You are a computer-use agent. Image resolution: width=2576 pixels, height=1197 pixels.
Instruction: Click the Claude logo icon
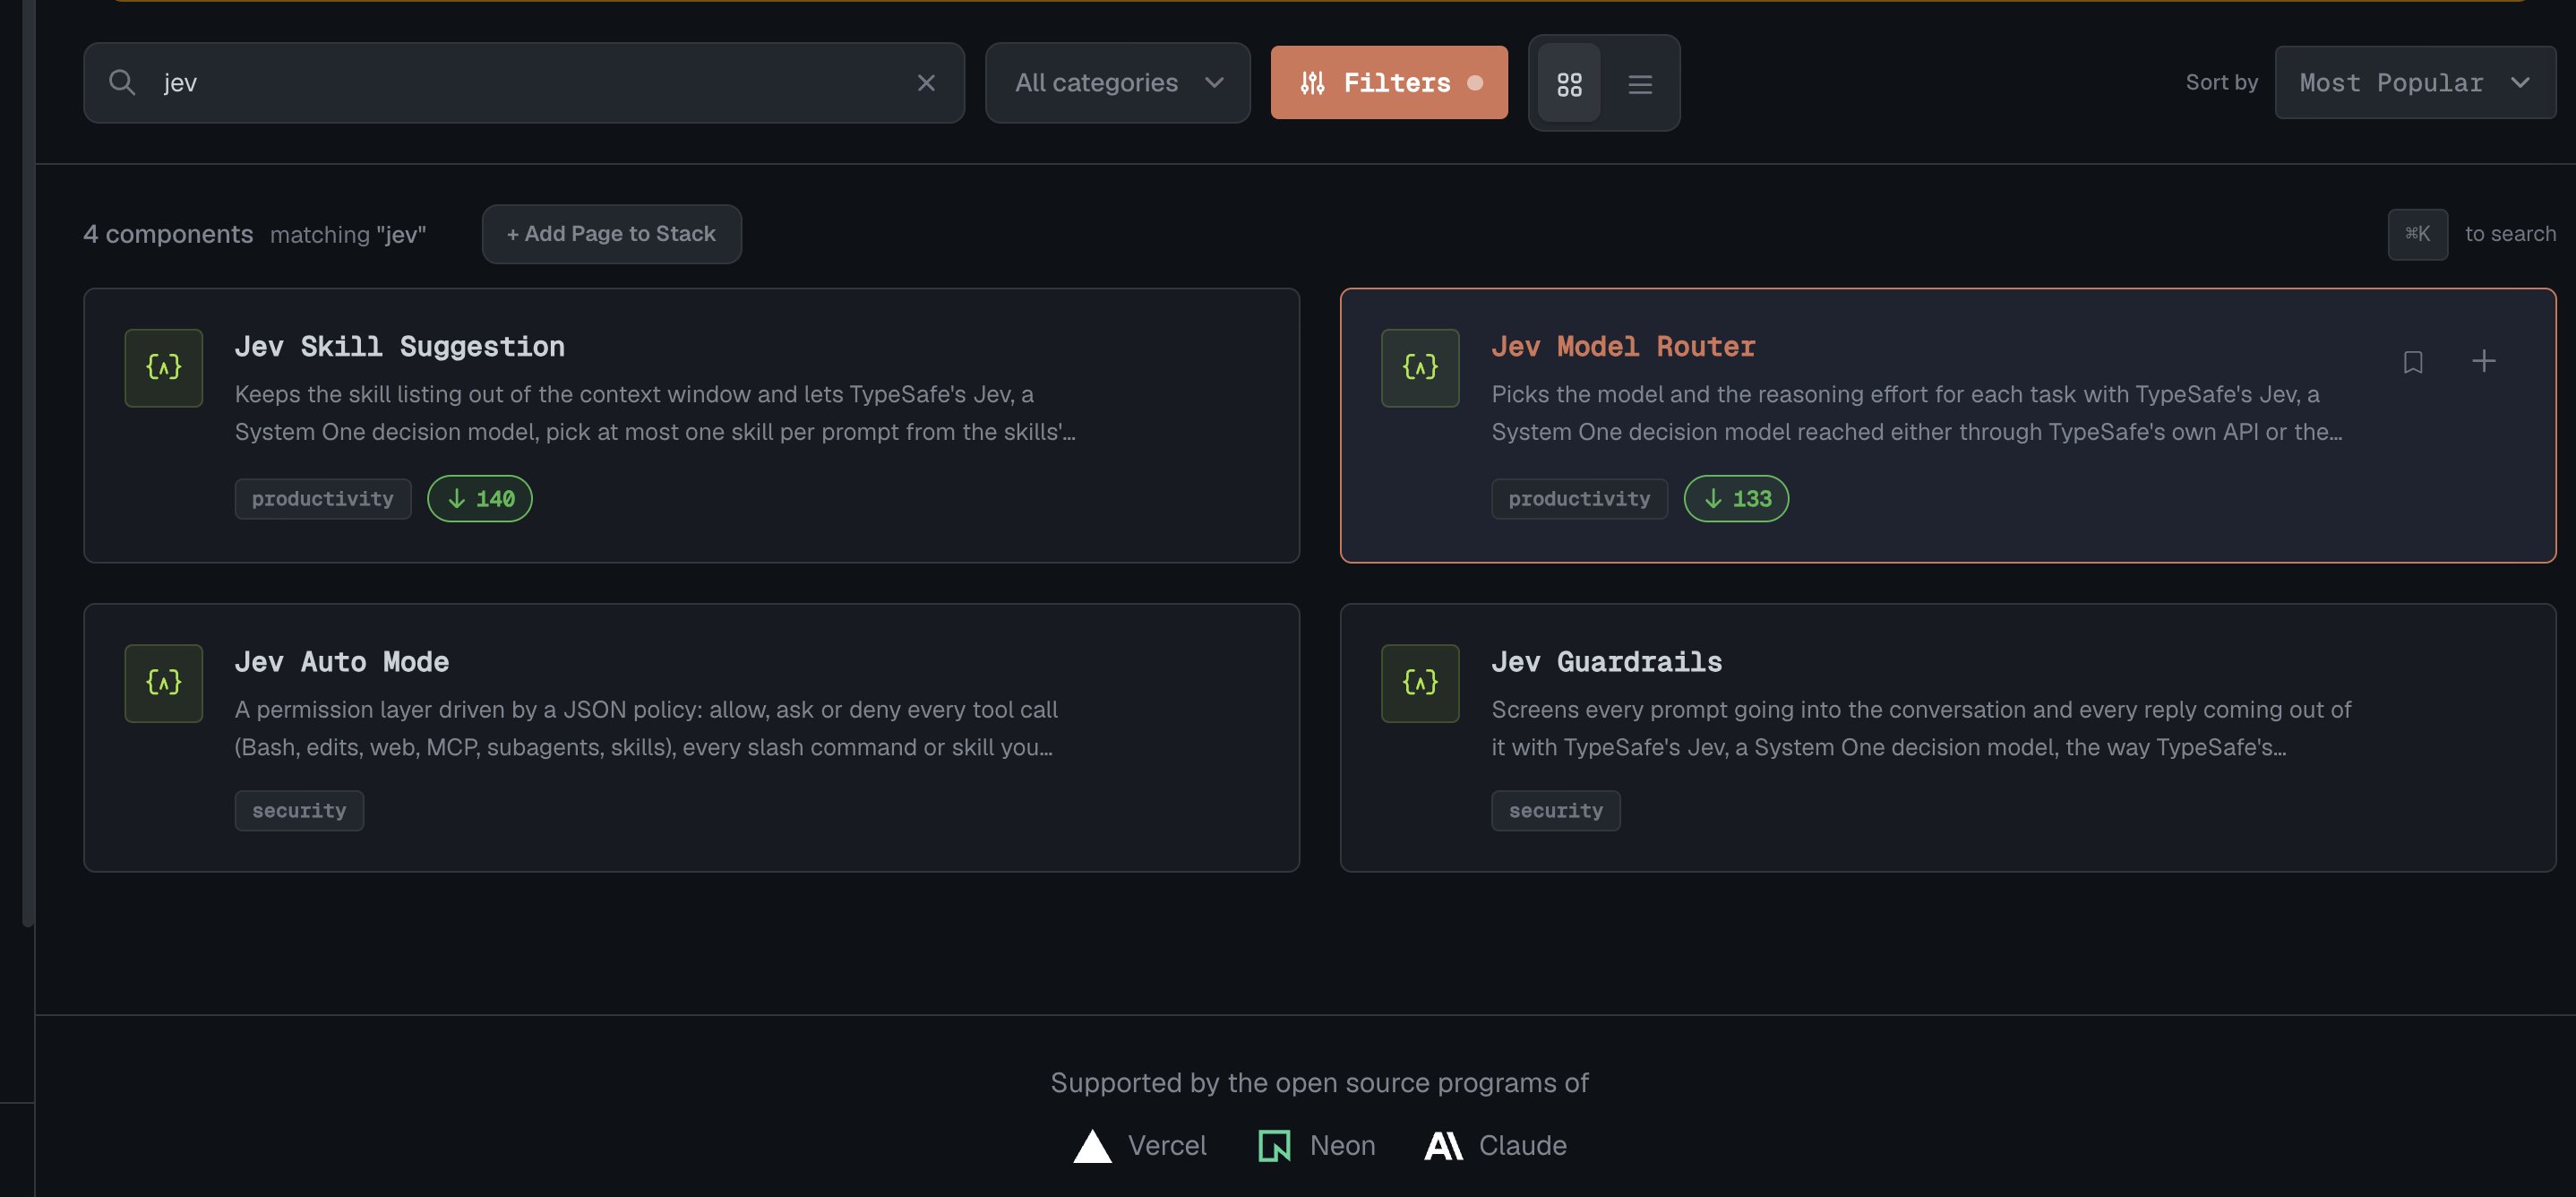[x=1443, y=1146]
